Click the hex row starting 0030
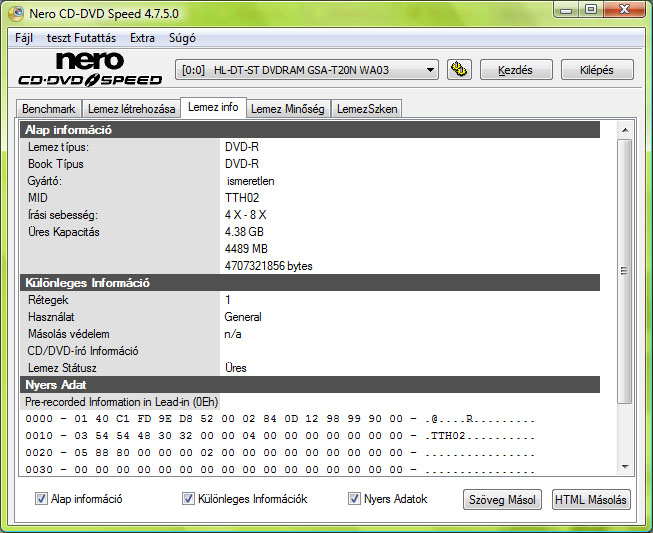The image size is (653, 533). click(x=280, y=470)
